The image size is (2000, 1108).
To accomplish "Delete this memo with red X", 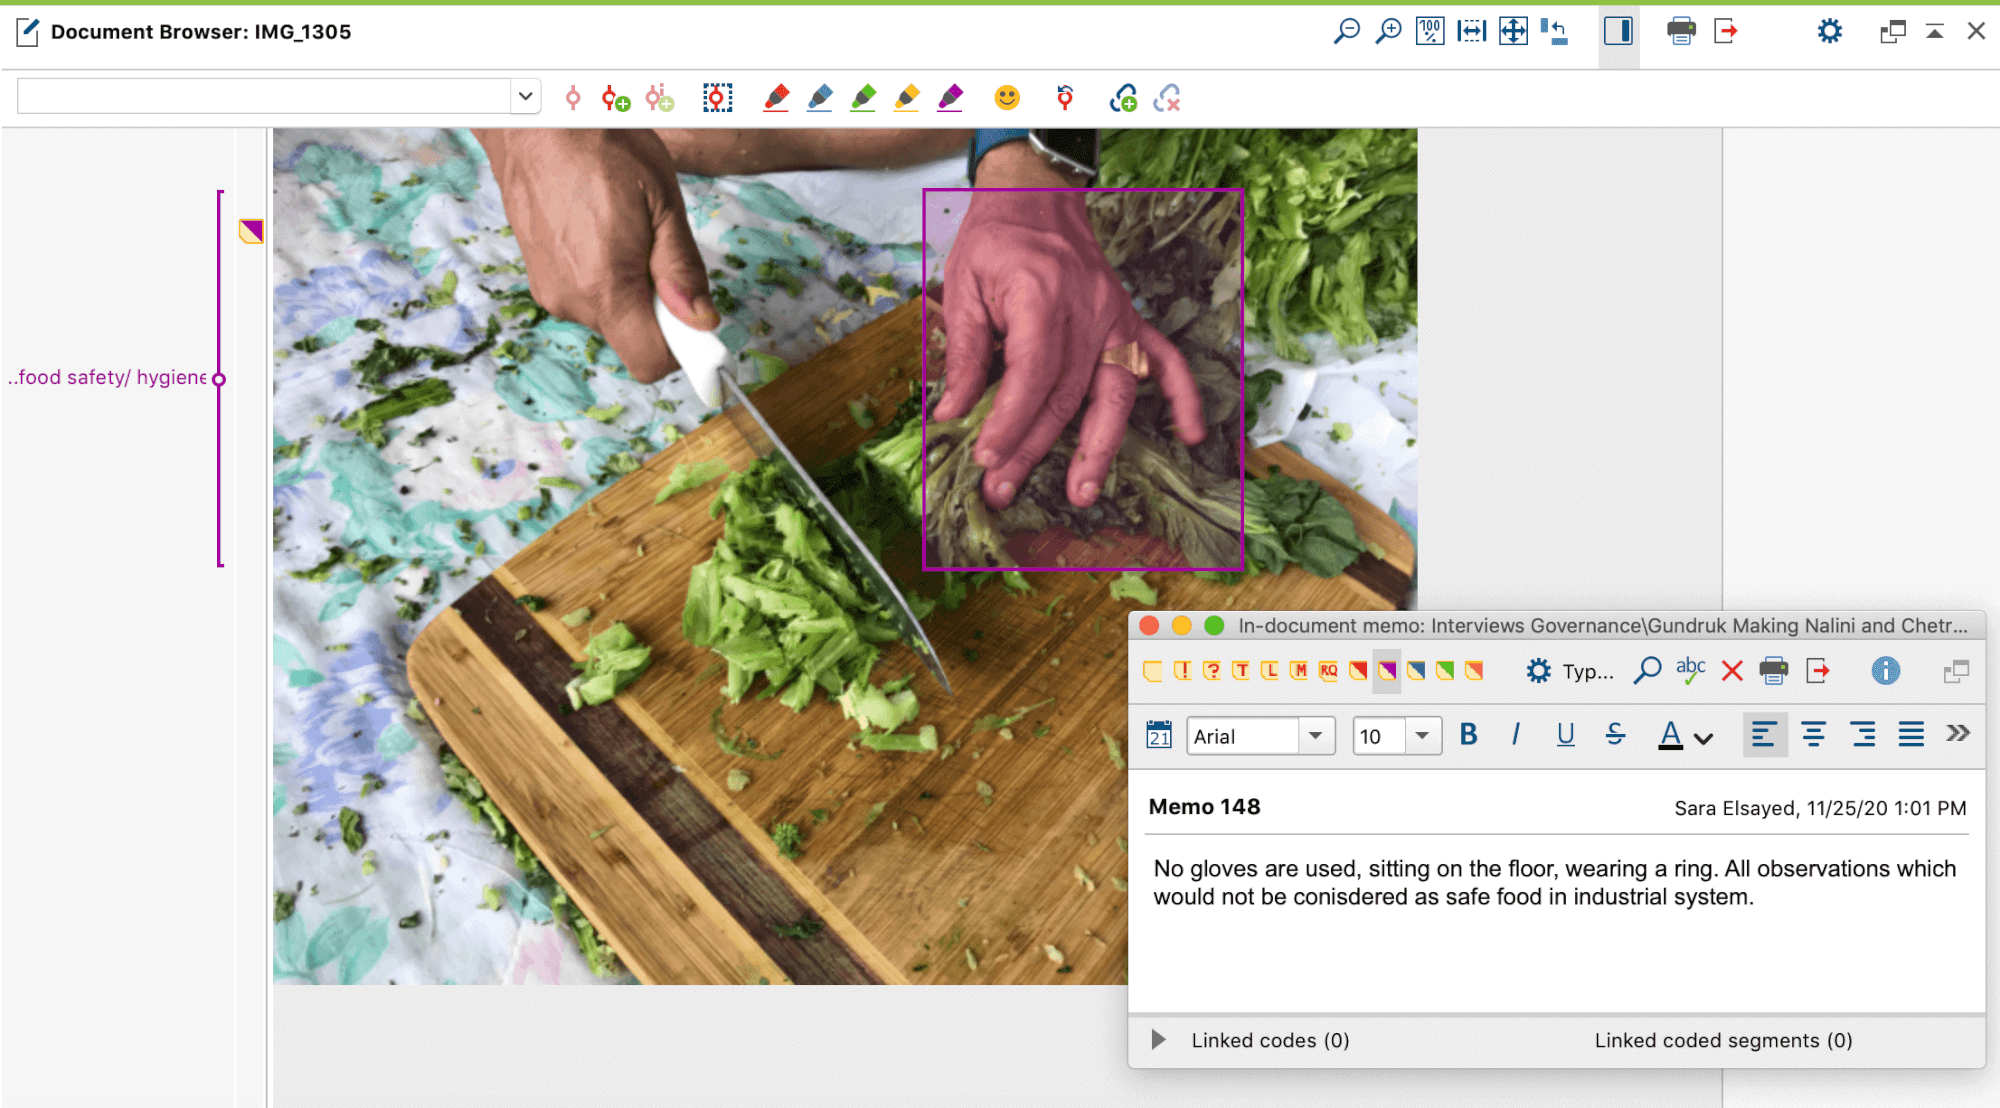I will pos(1732,671).
